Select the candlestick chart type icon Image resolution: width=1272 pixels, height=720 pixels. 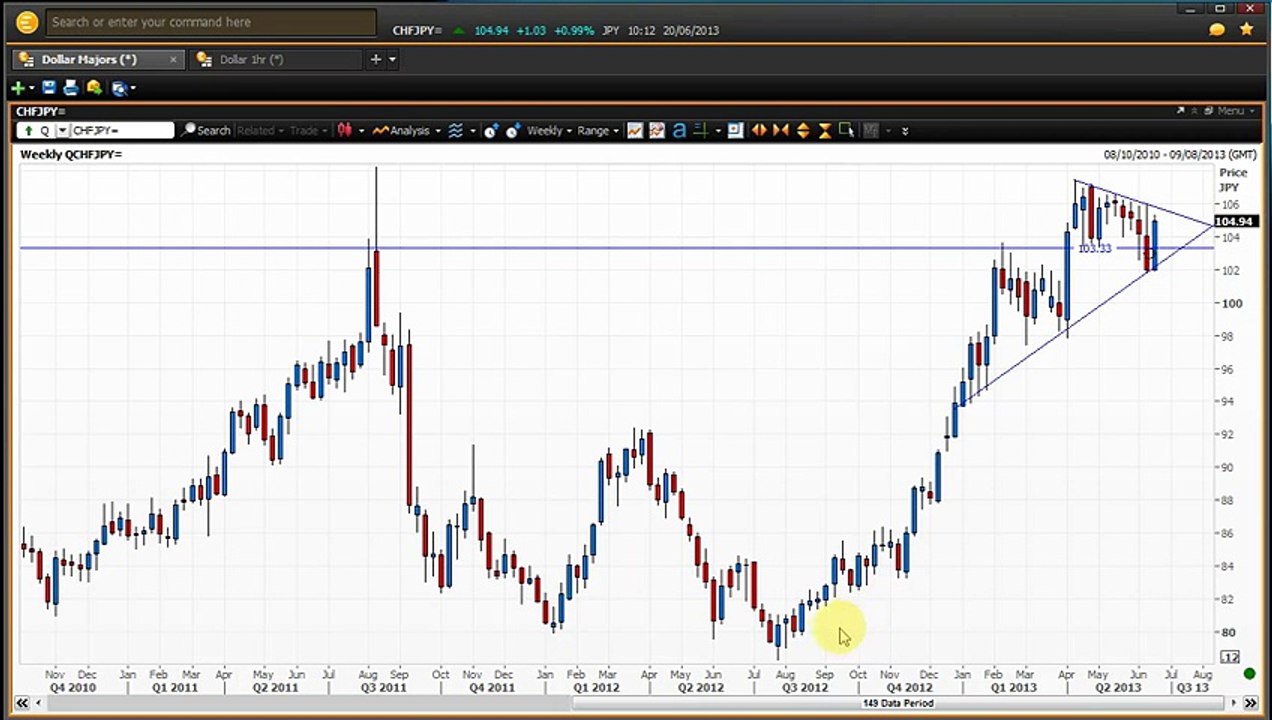(344, 130)
